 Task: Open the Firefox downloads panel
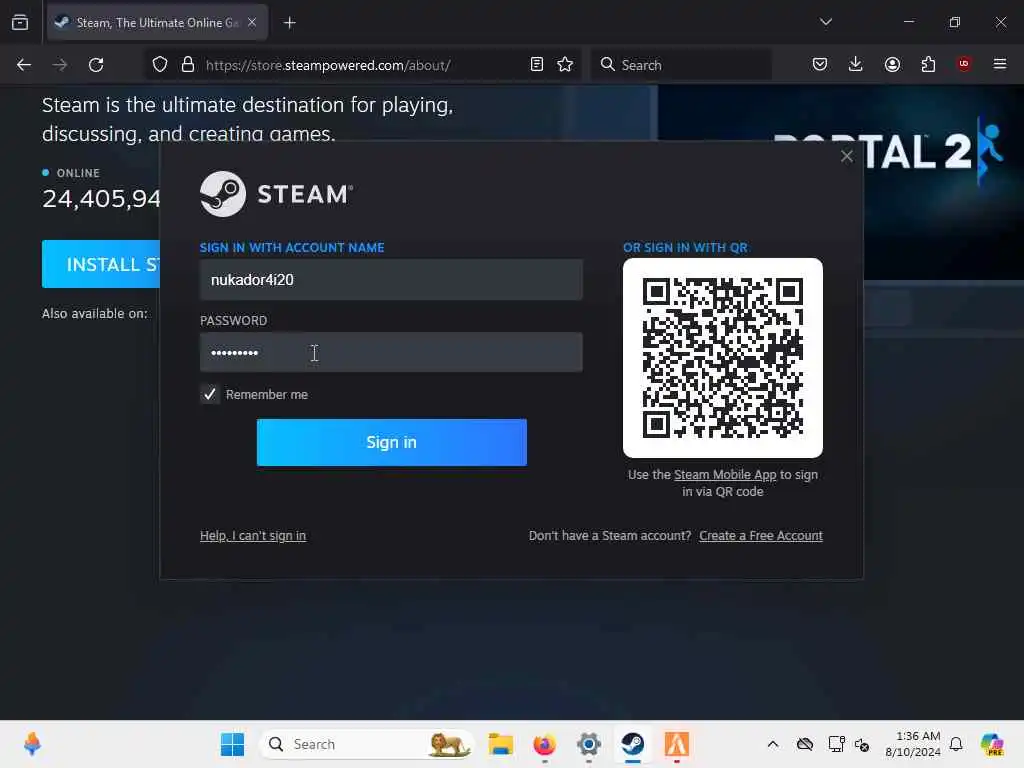856,64
